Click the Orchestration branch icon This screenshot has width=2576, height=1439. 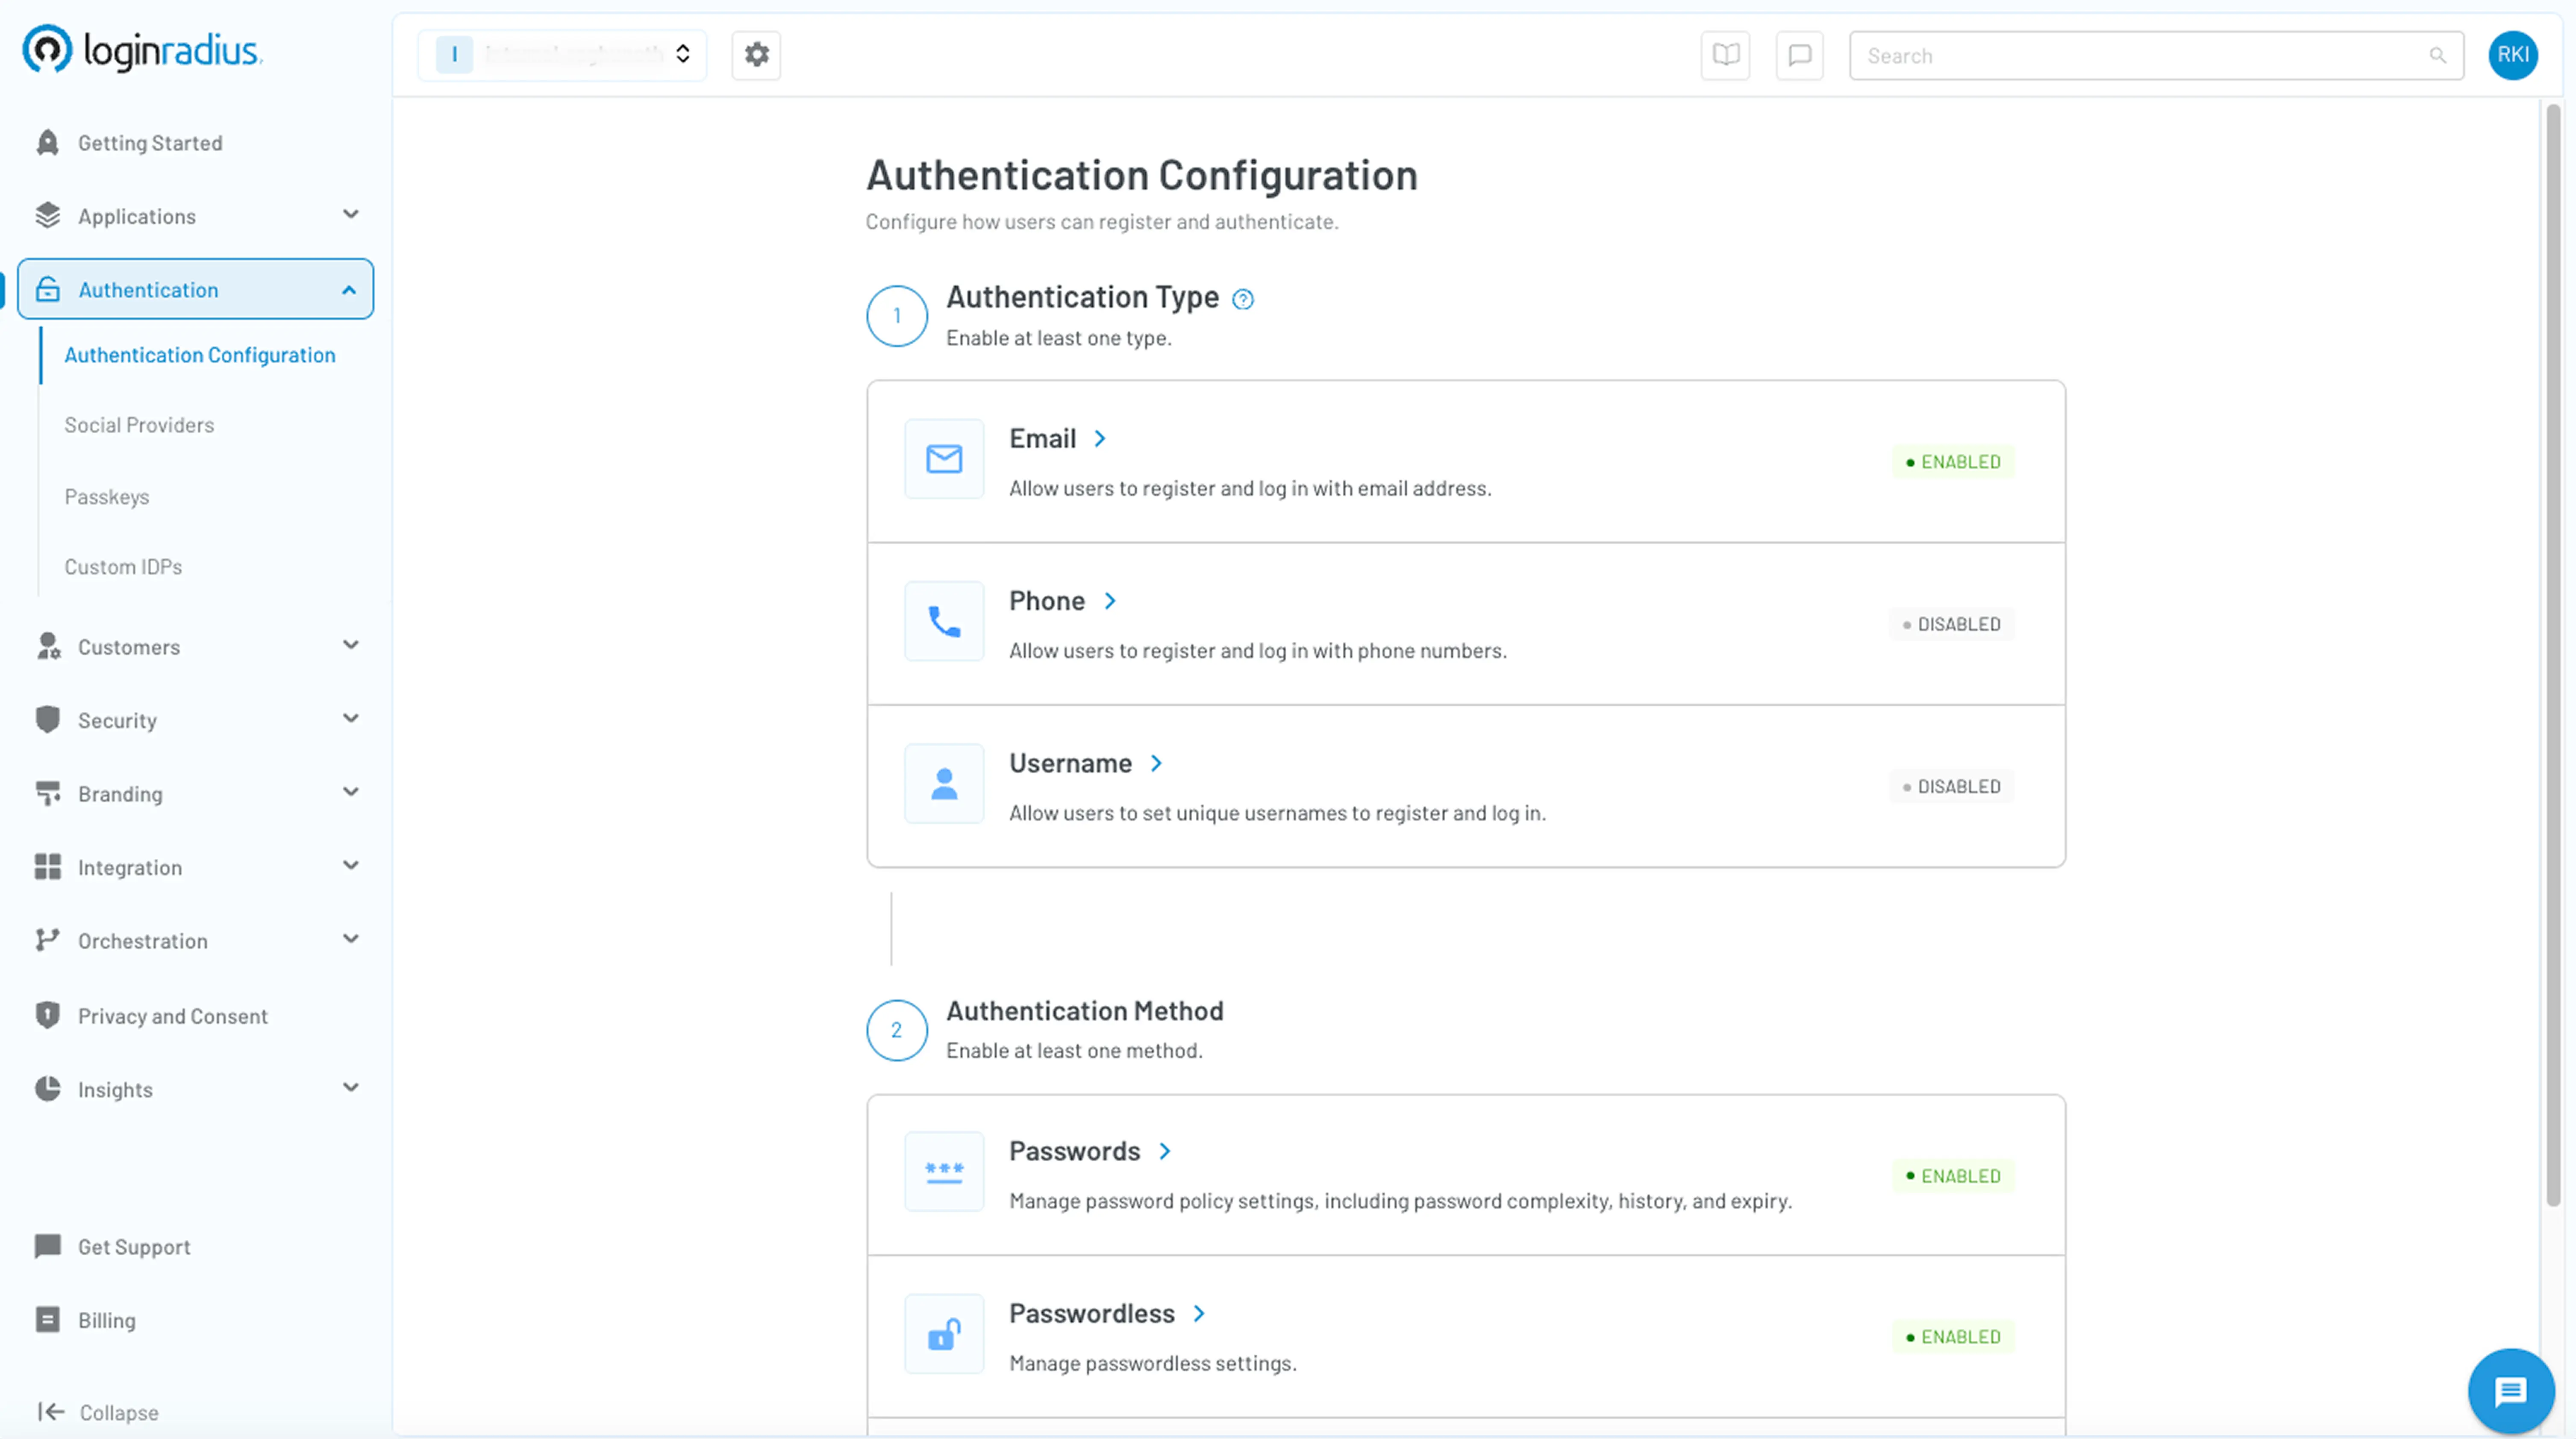[x=47, y=940]
